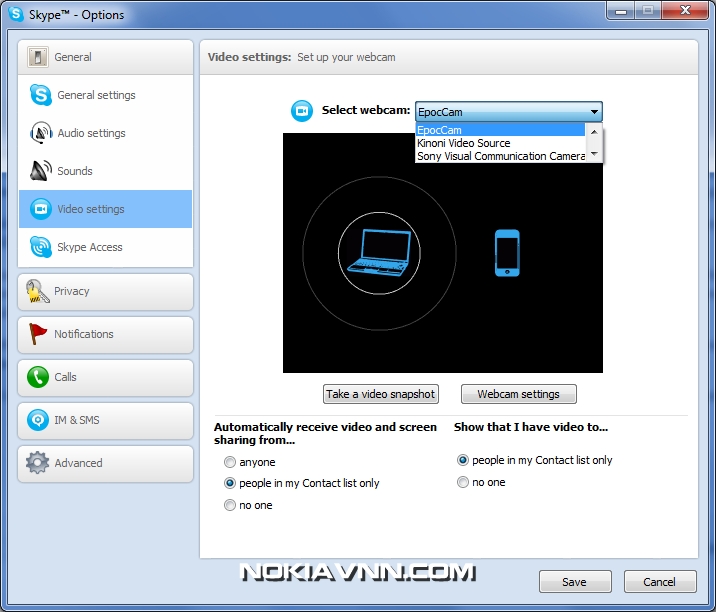Click the Advanced gear icon
Image resolution: width=716 pixels, height=612 pixels.
point(37,463)
